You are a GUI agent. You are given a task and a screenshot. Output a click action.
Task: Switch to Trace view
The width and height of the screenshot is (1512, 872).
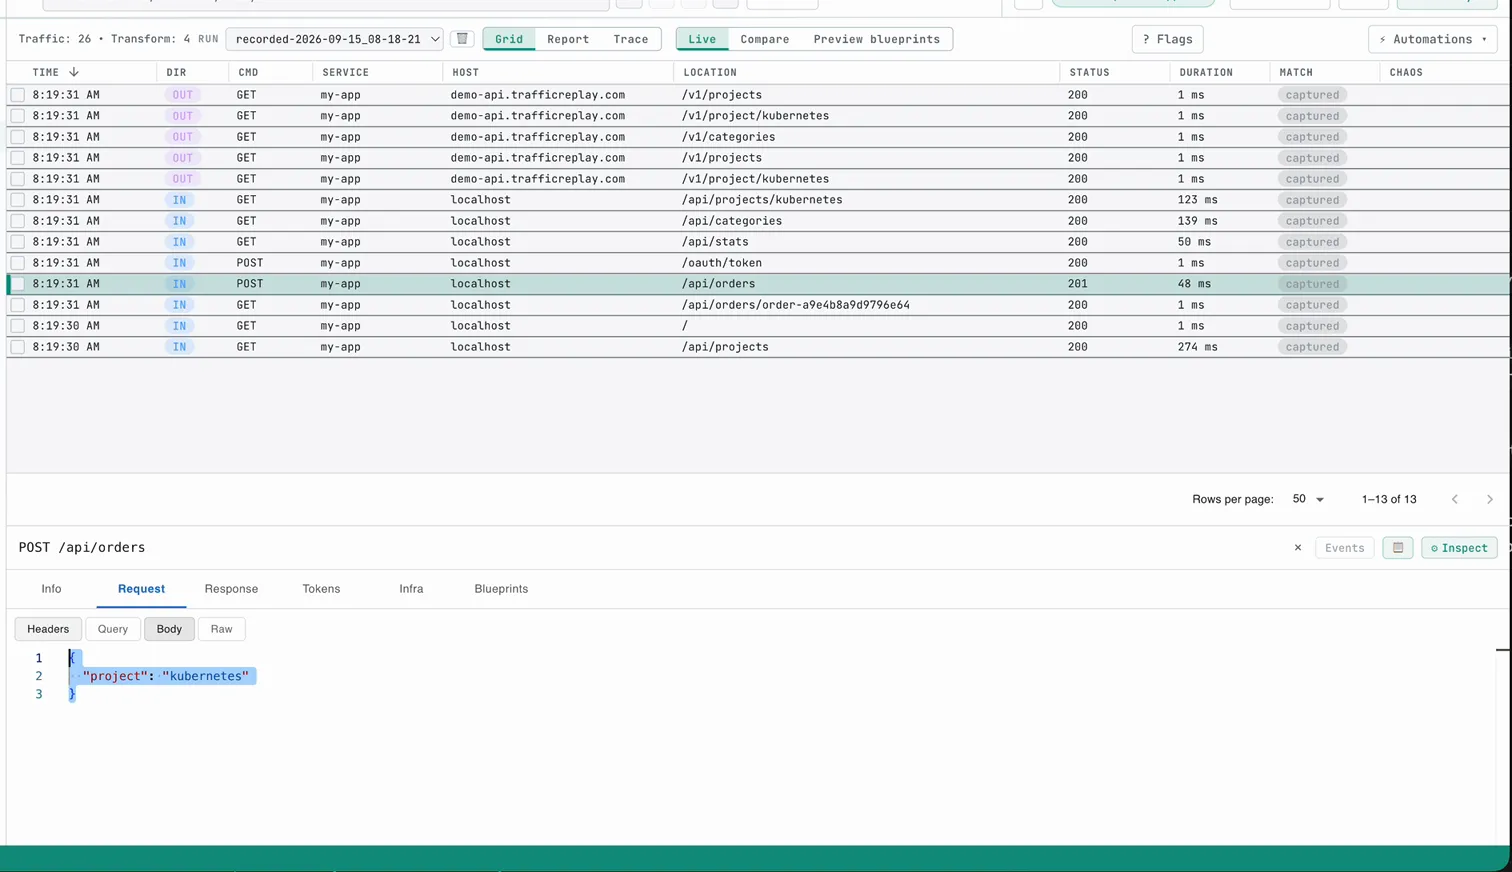click(x=631, y=39)
